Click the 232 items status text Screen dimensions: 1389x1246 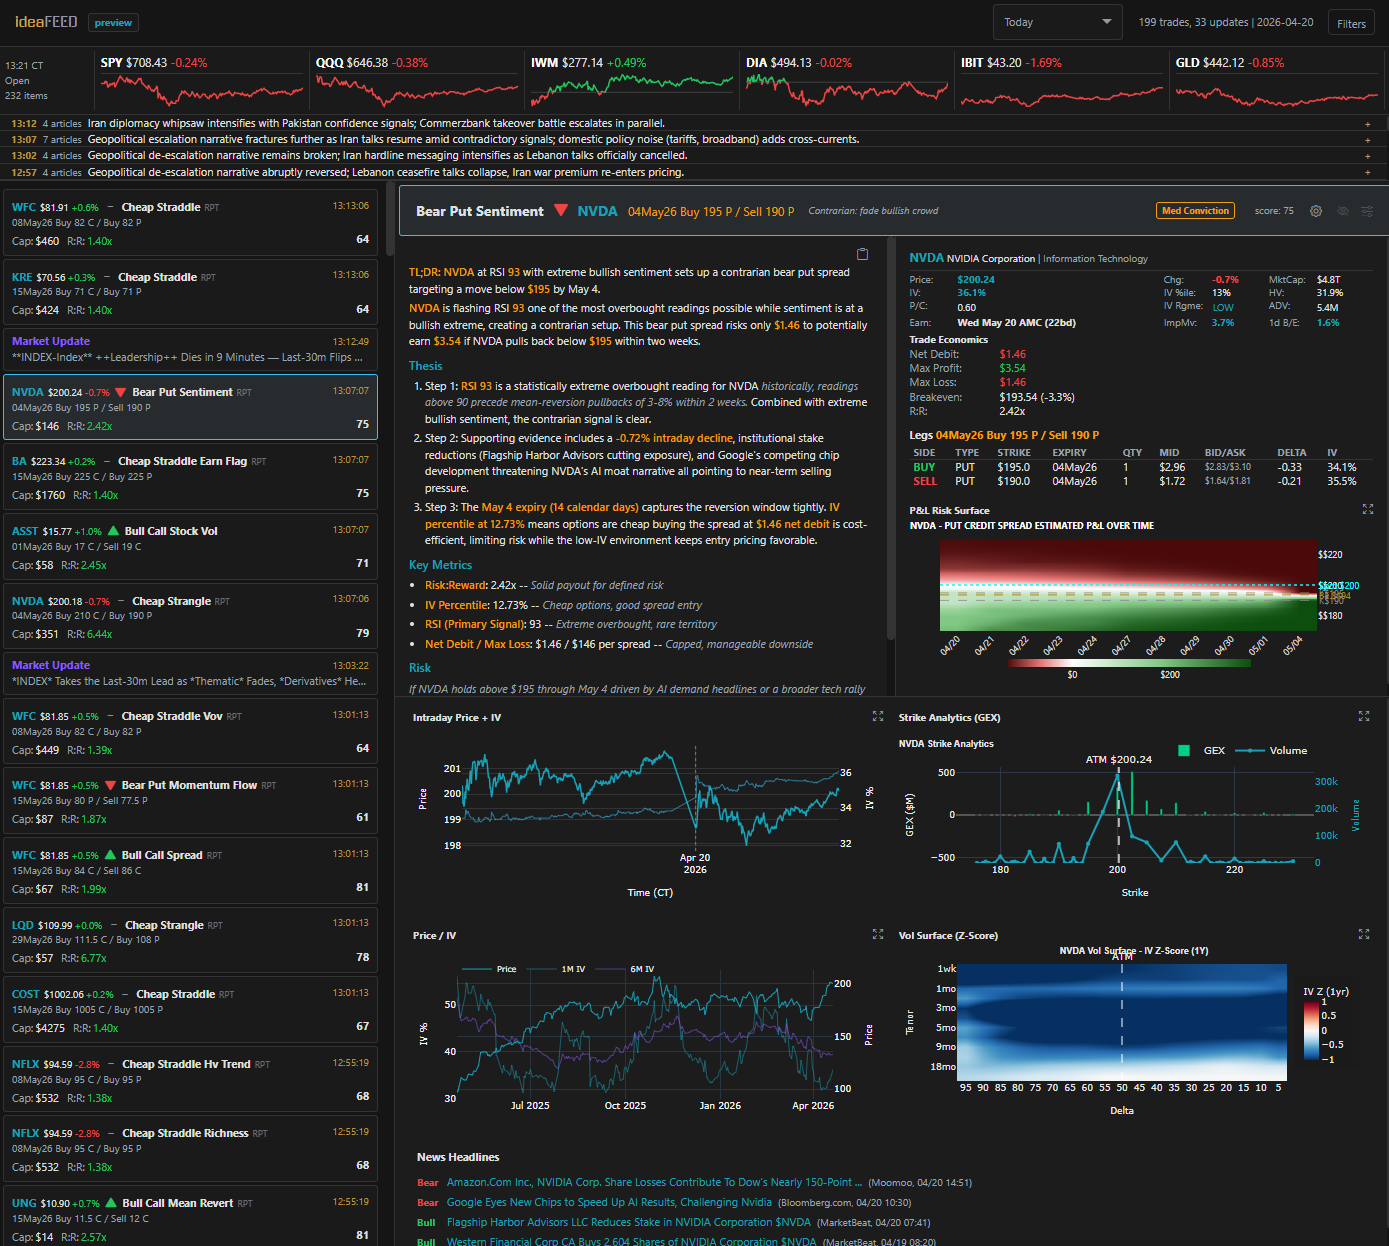coord(27,96)
